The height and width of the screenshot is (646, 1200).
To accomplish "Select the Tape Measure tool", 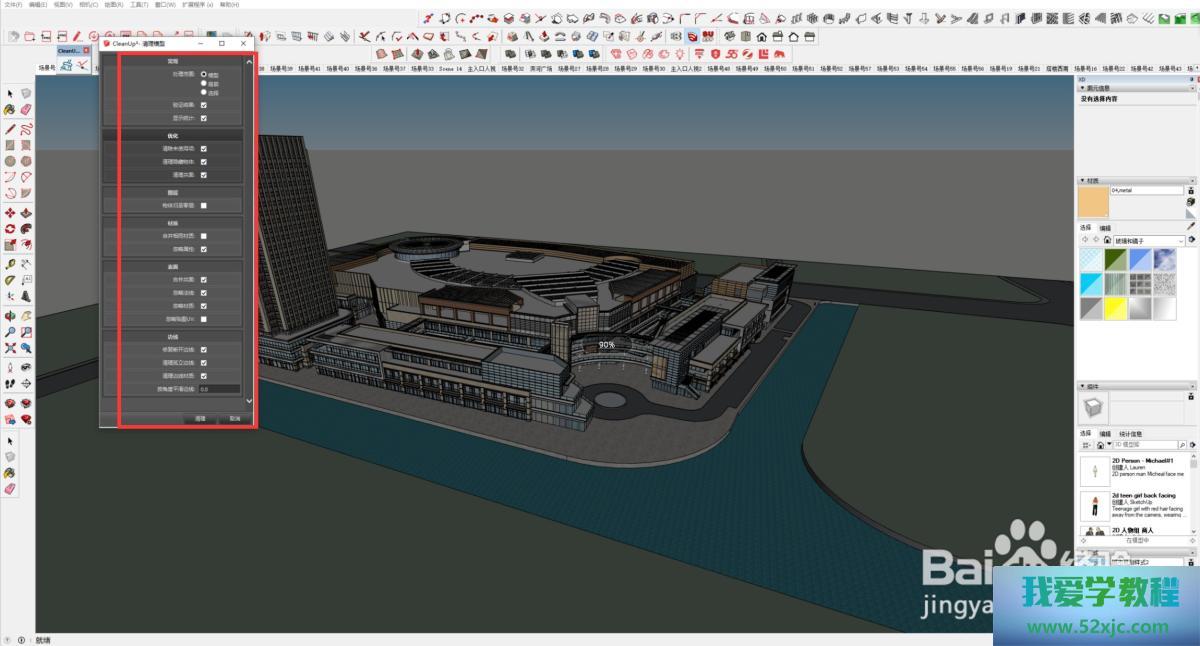I will 10,264.
